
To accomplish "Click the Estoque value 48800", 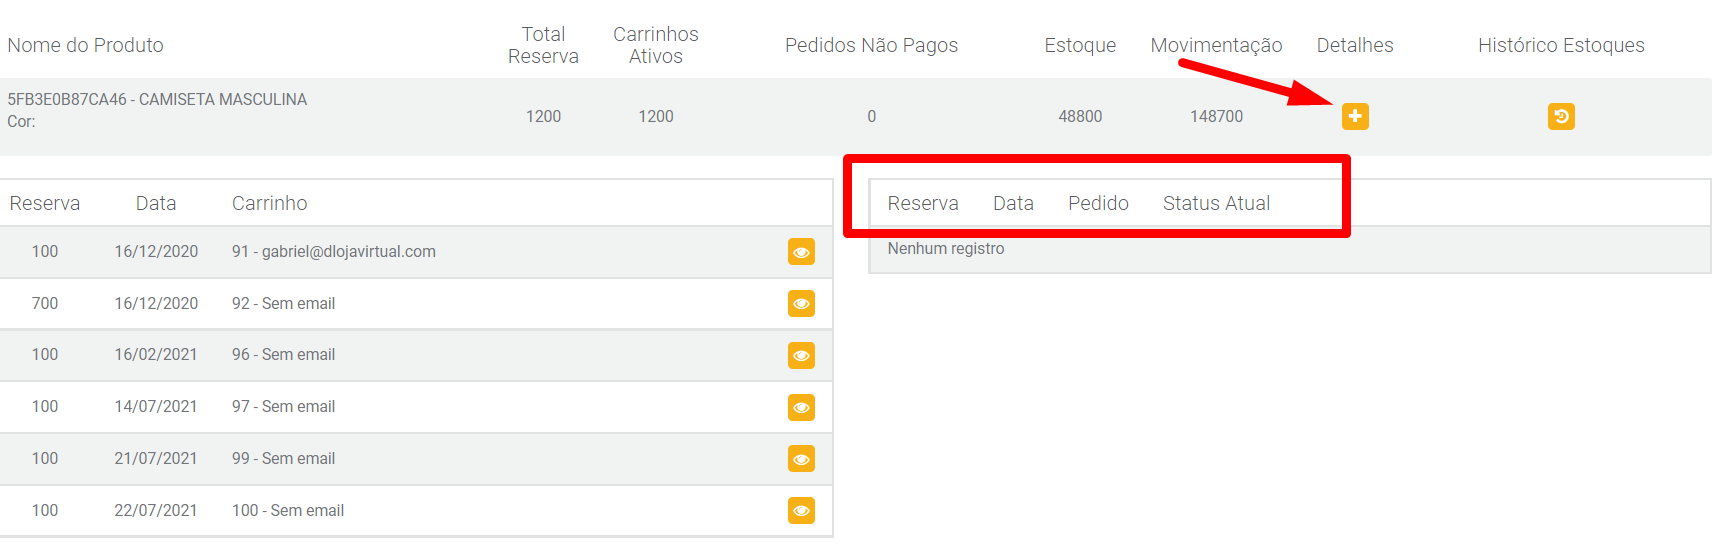I will click(1080, 116).
